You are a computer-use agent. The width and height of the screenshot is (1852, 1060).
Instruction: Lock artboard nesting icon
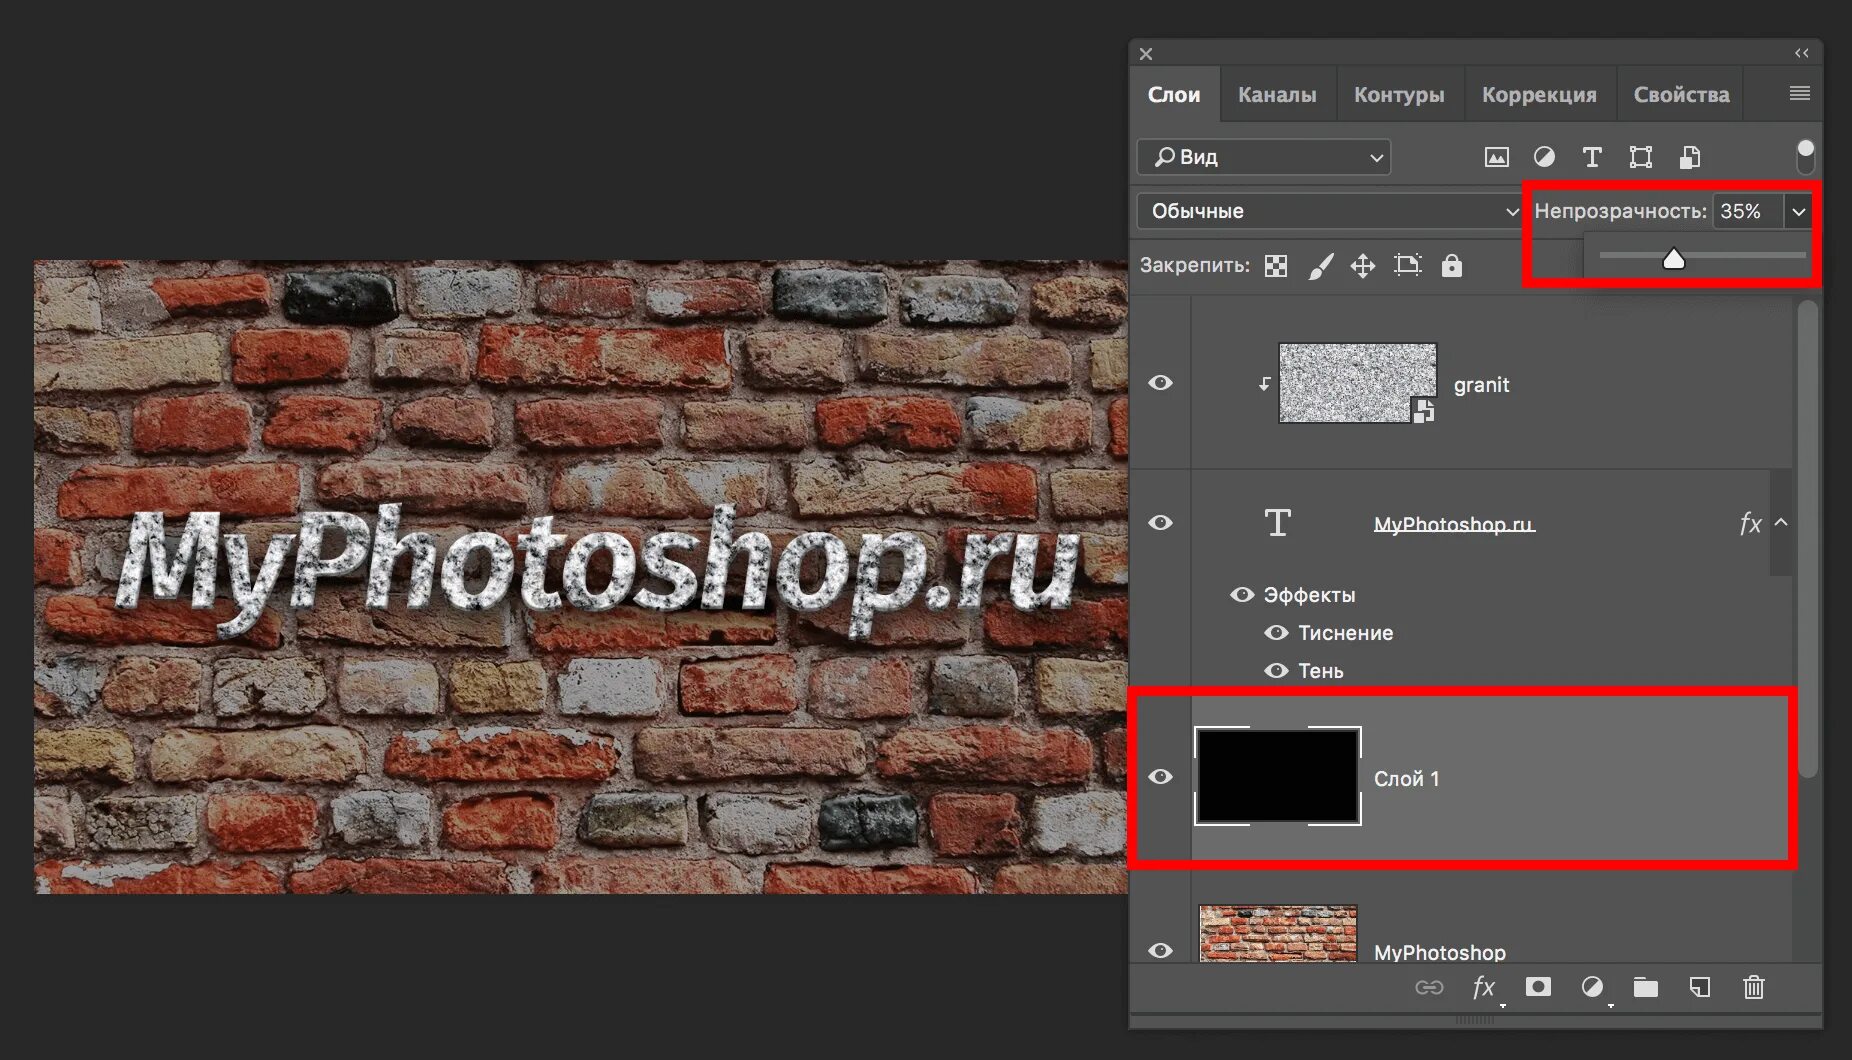1407,265
